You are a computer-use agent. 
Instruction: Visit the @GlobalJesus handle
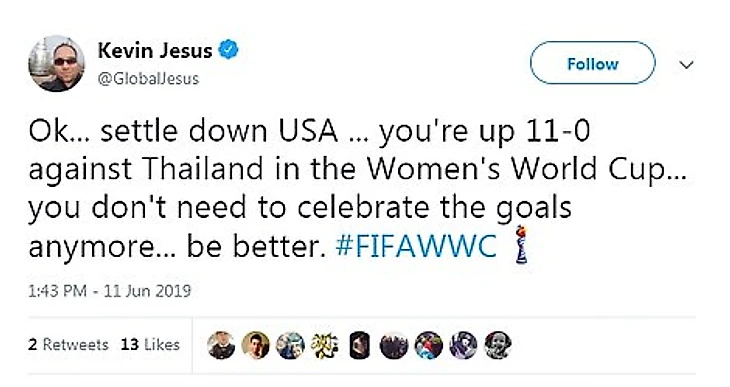(148, 79)
